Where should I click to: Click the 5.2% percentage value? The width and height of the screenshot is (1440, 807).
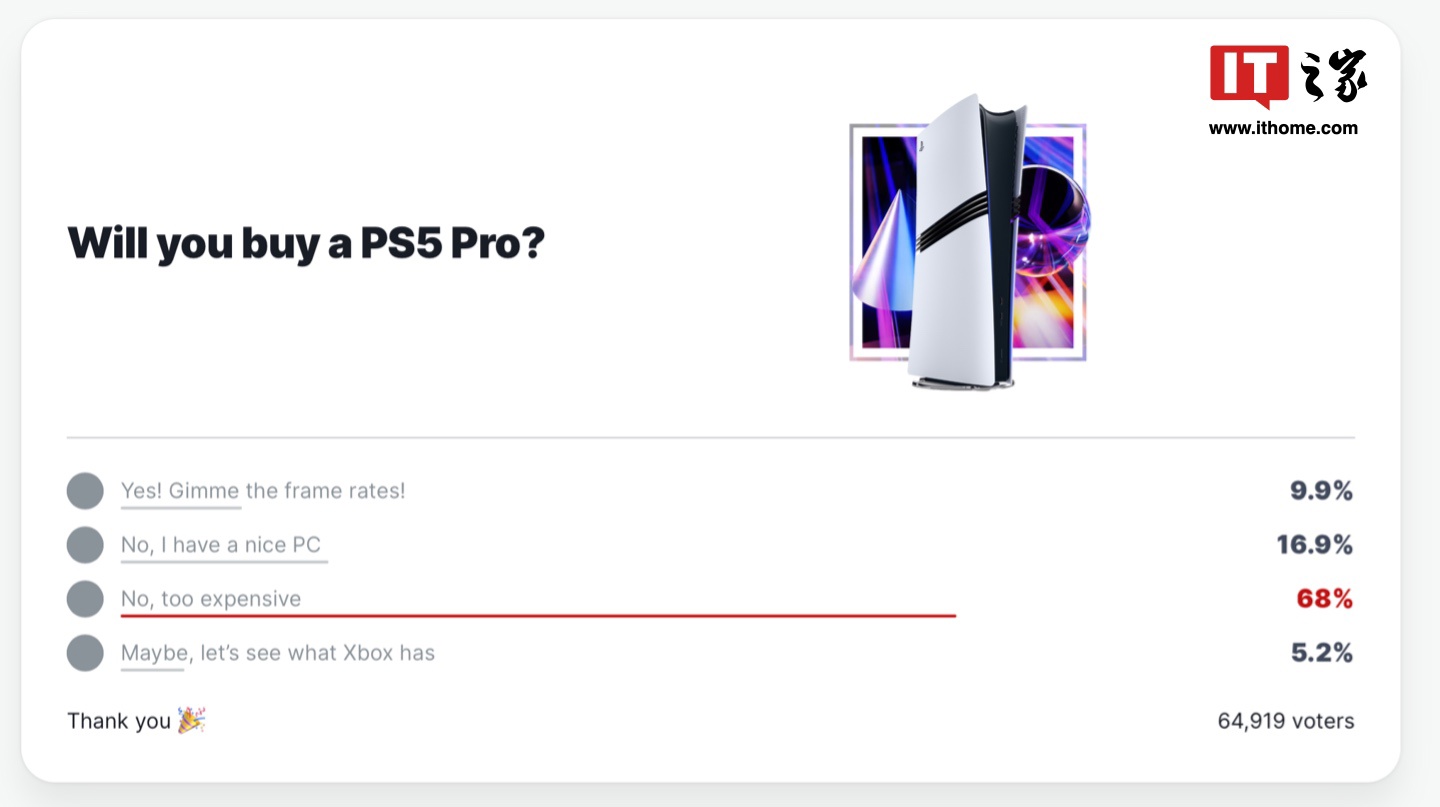pos(1321,653)
